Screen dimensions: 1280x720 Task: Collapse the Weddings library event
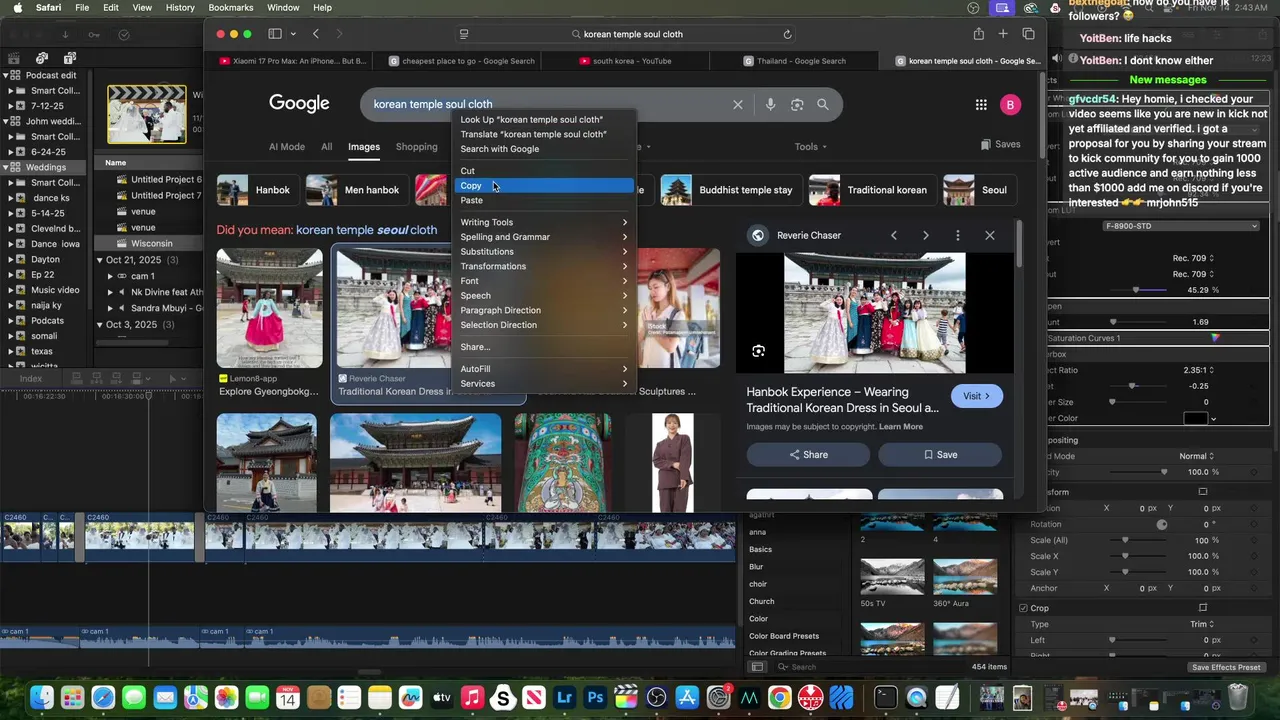[x=6, y=167]
